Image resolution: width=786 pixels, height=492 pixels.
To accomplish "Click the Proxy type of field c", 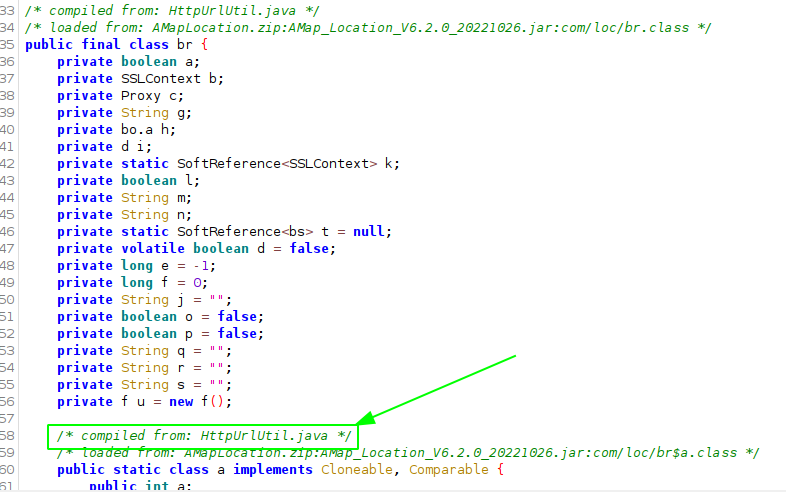I will click(x=141, y=95).
